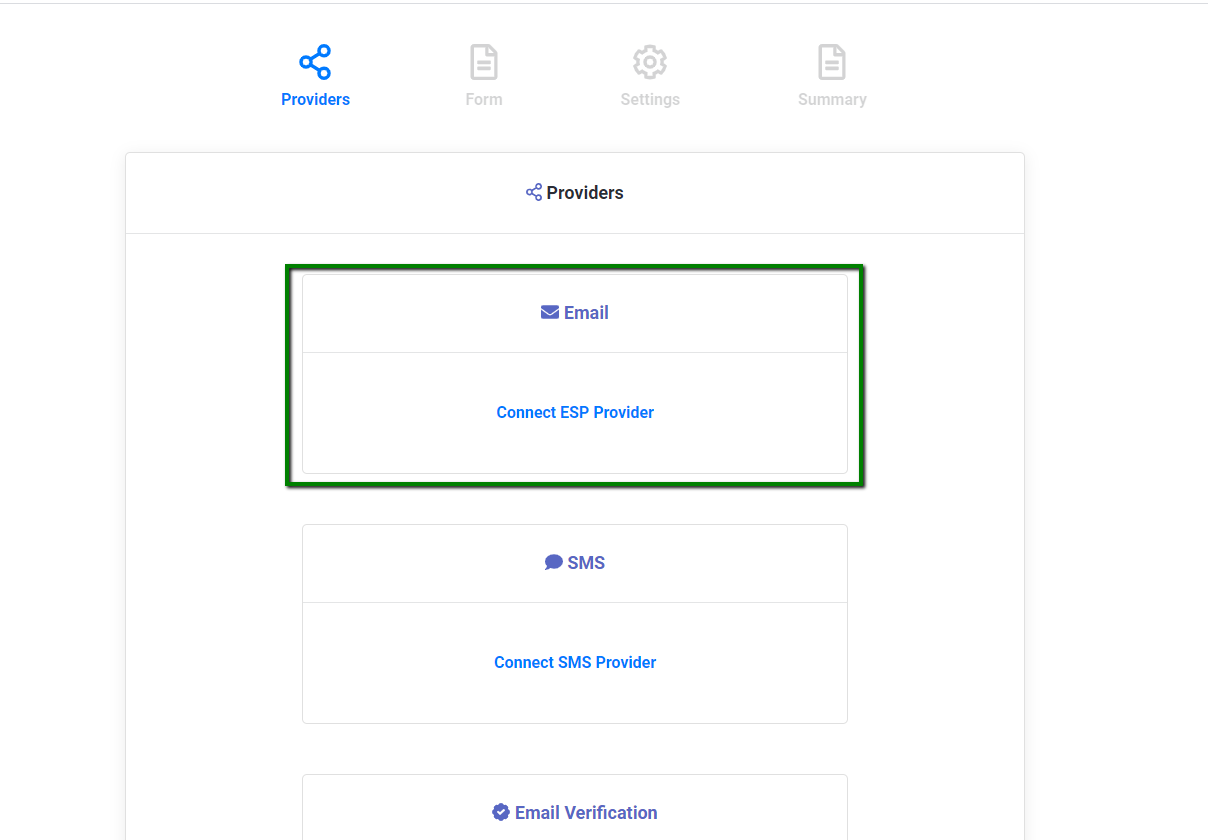Select the highlighted Email provider card
Image resolution: width=1208 pixels, height=840 pixels.
click(x=575, y=375)
